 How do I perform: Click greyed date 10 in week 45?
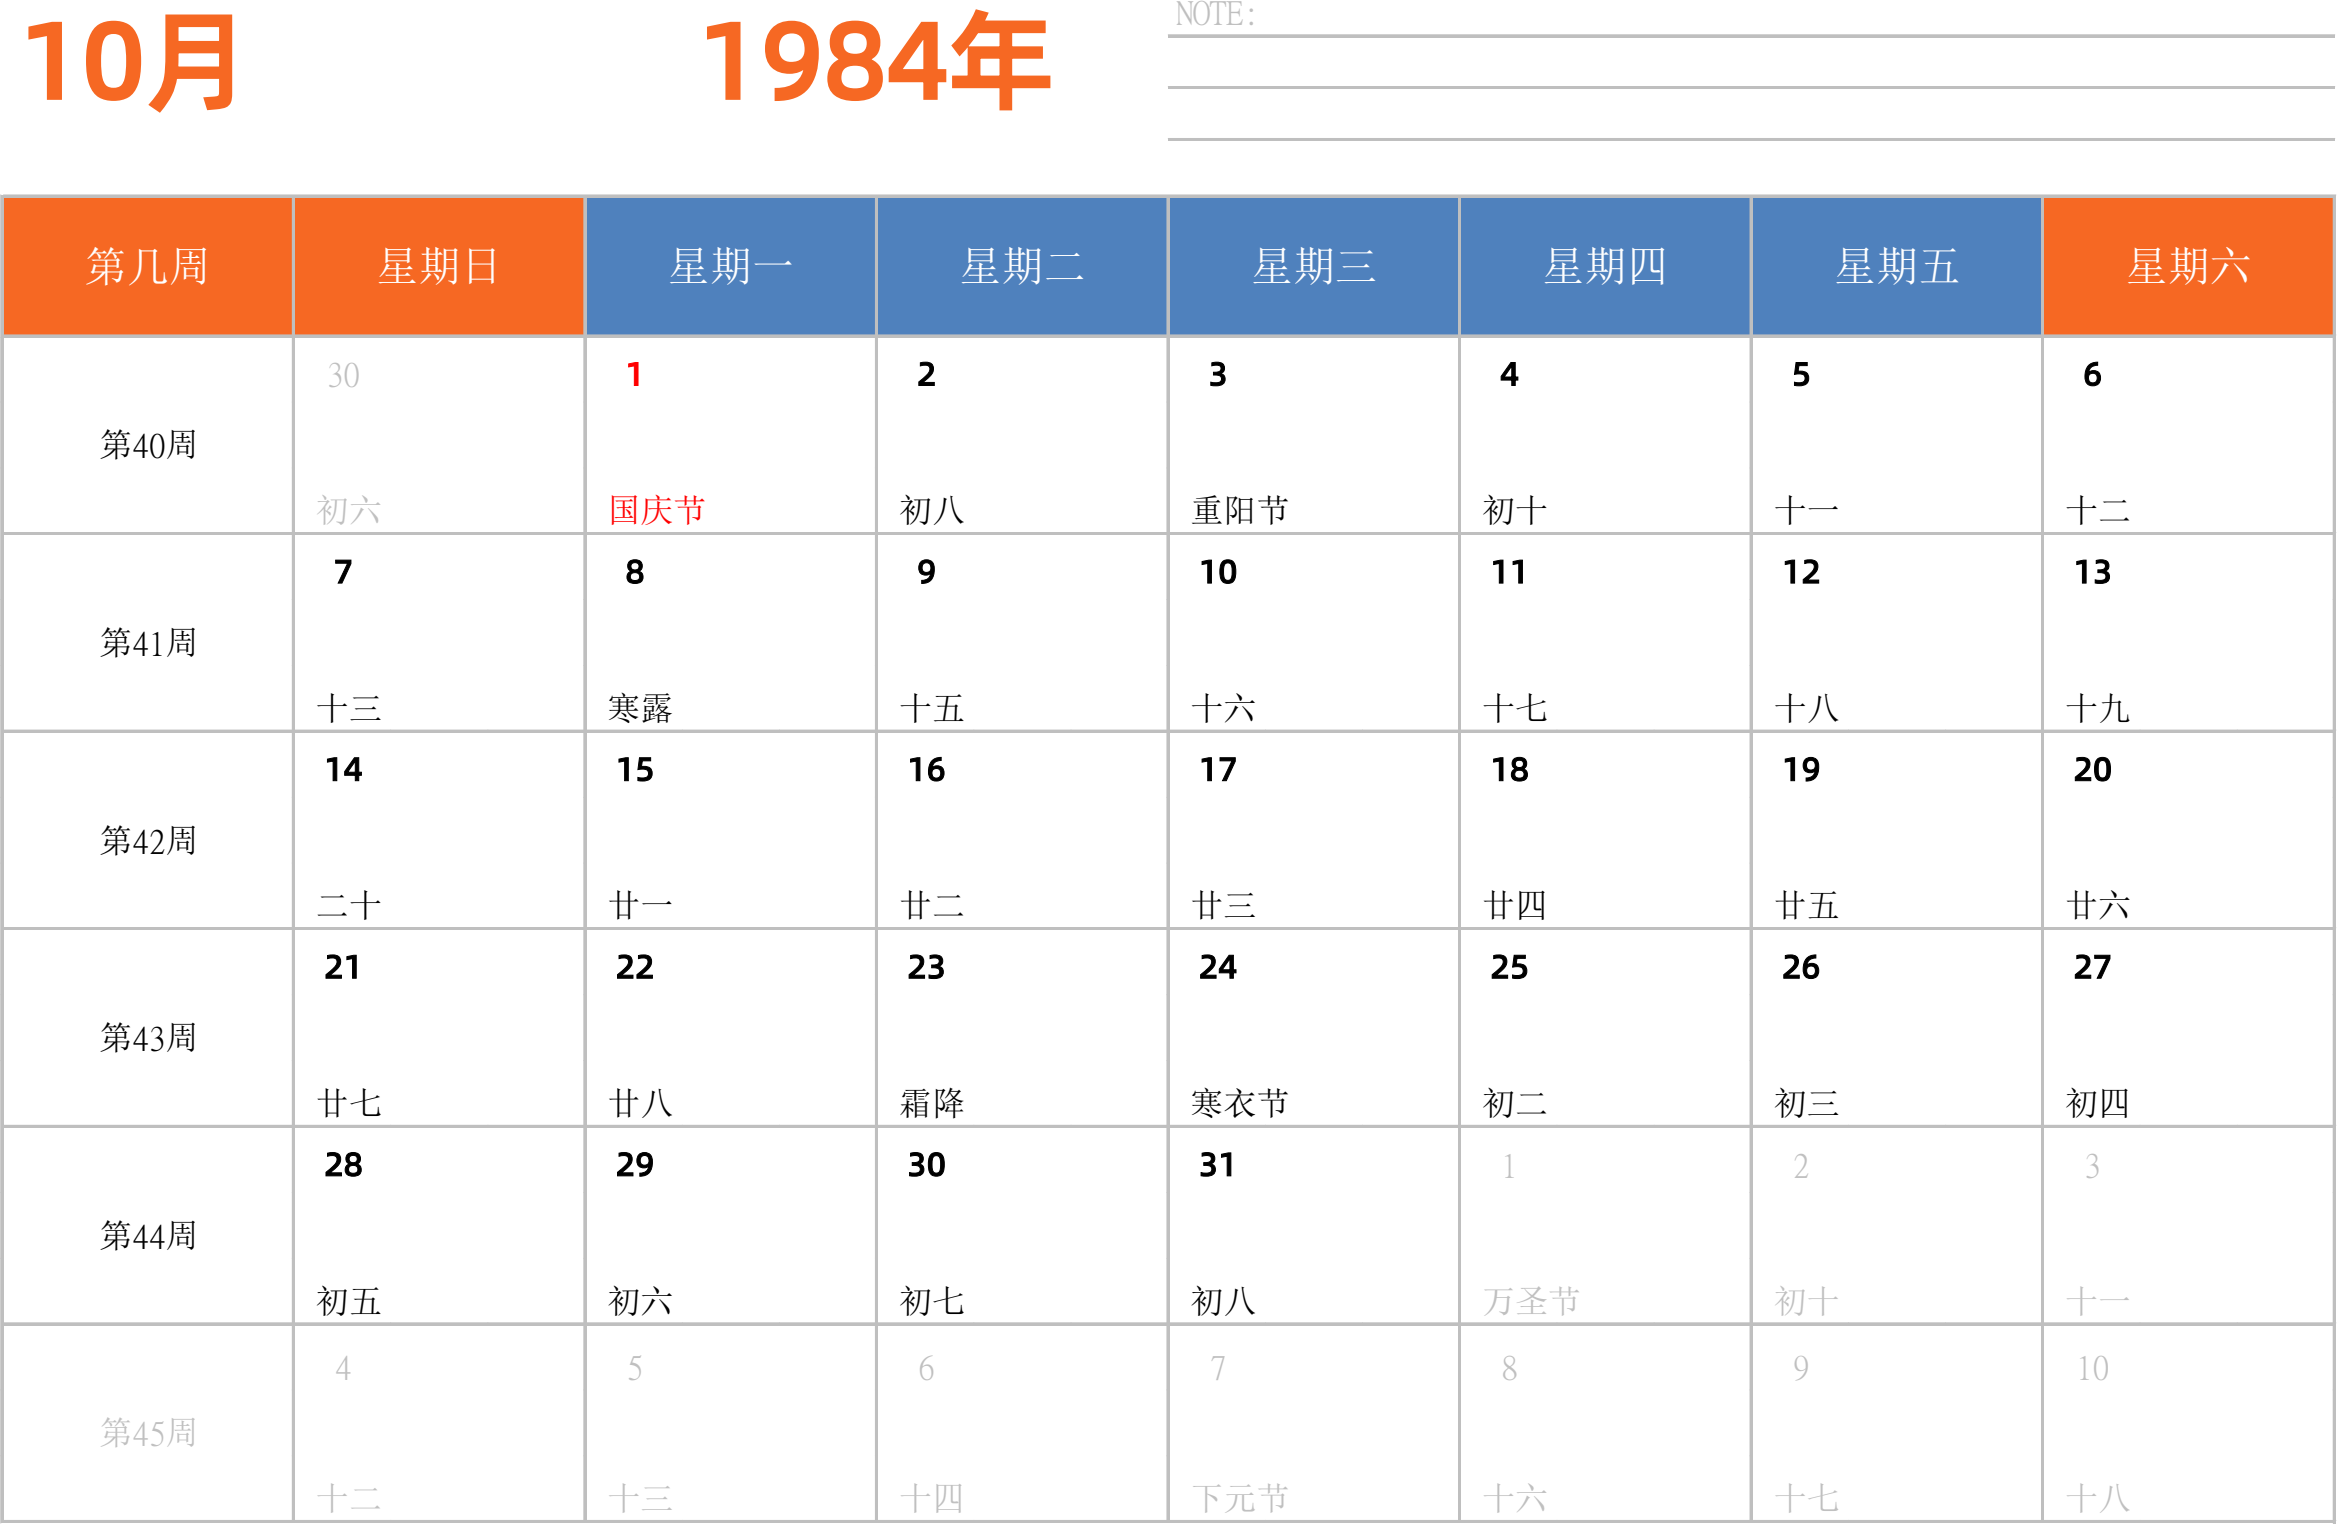2093,1368
